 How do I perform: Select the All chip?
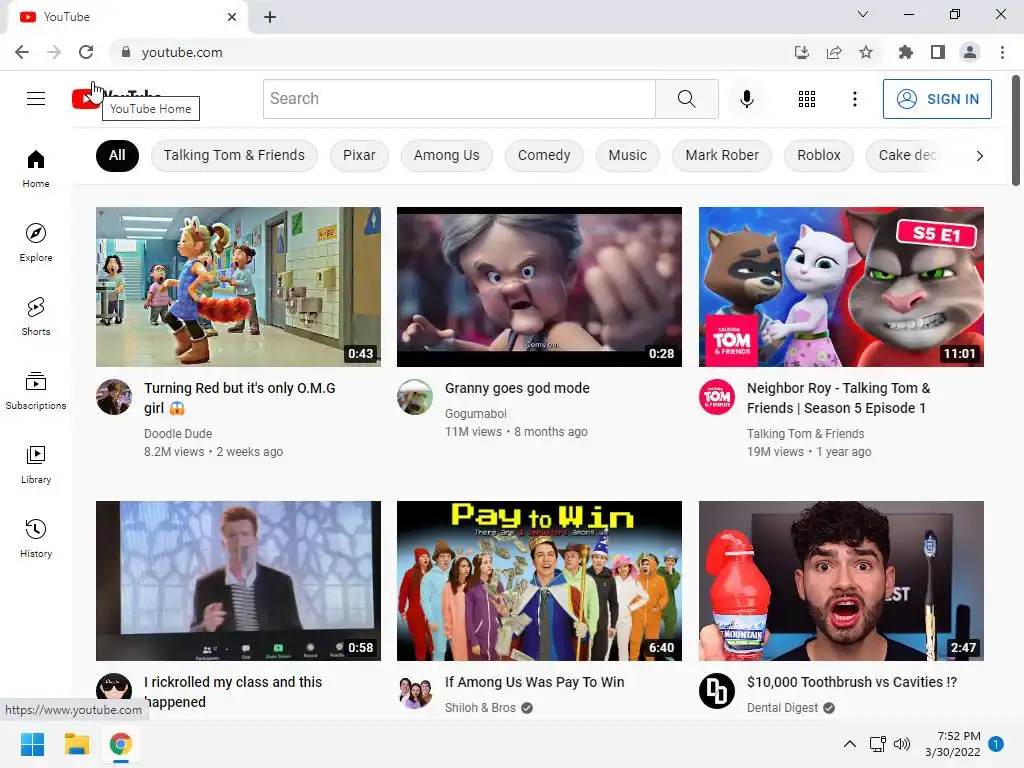pos(117,155)
